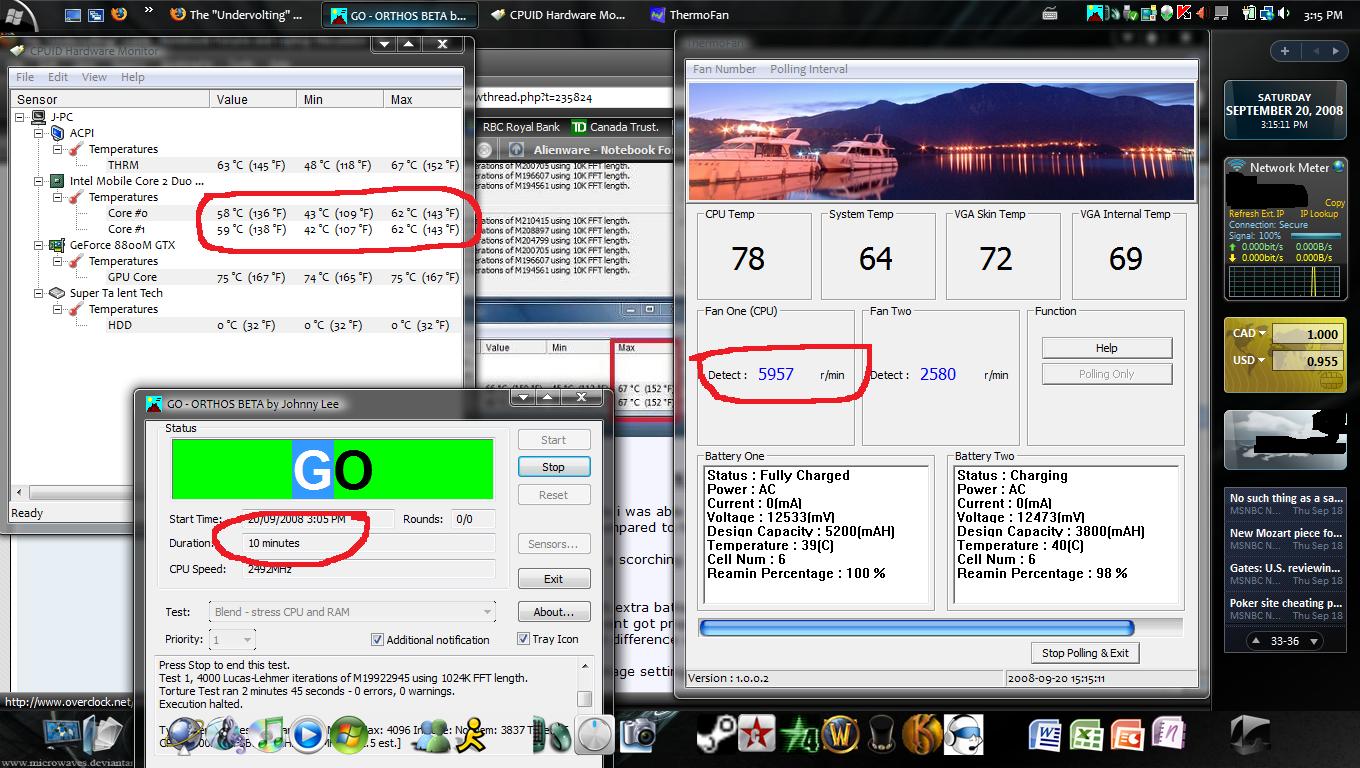The height and width of the screenshot is (768, 1360).
Task: Click the About button in ORTHOS
Action: tap(553, 612)
